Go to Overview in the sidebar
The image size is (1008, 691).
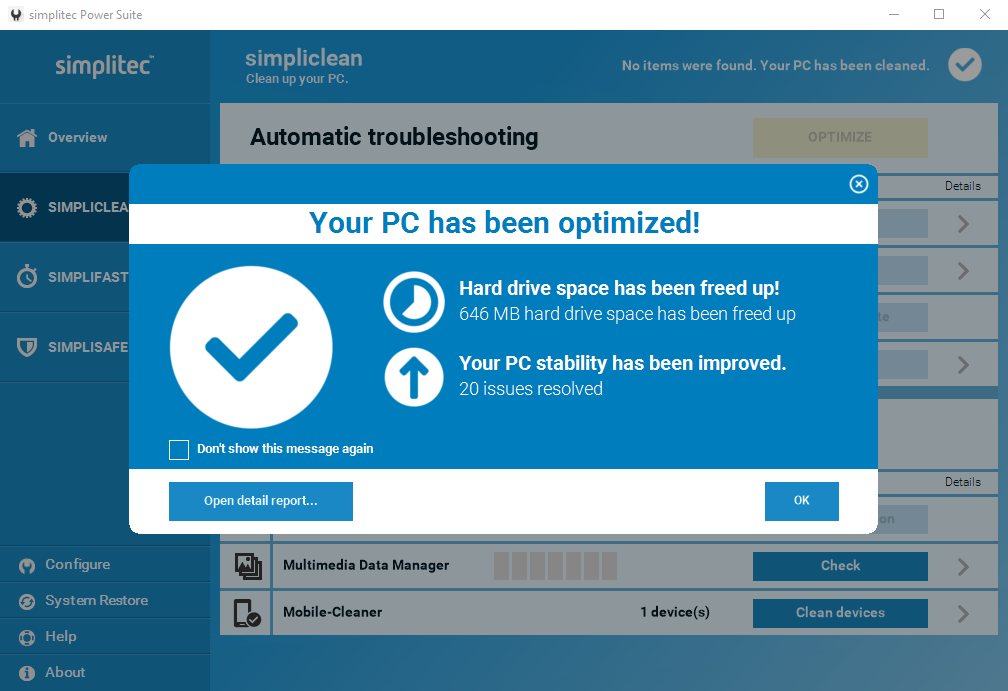click(x=105, y=138)
